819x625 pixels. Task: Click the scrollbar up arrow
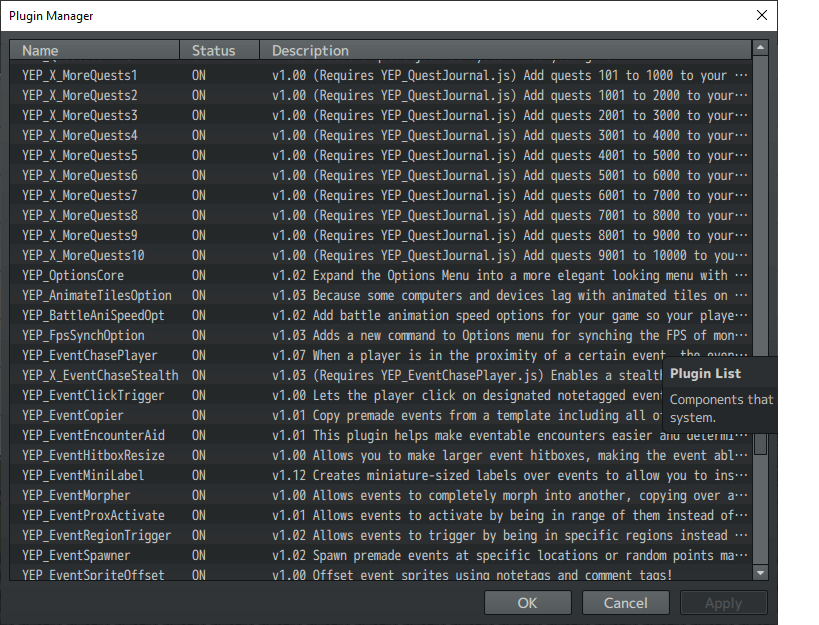760,48
